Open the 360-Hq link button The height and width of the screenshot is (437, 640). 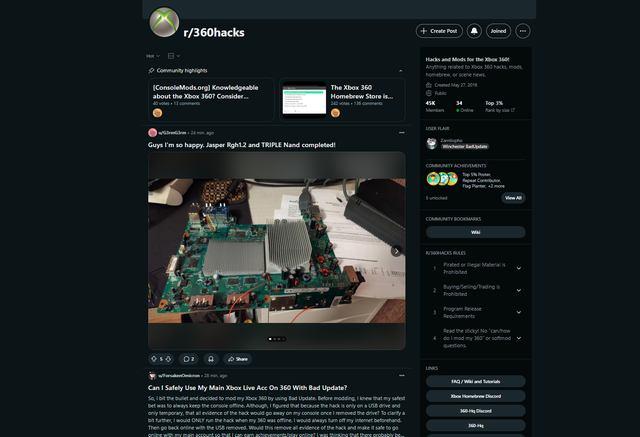click(476, 426)
